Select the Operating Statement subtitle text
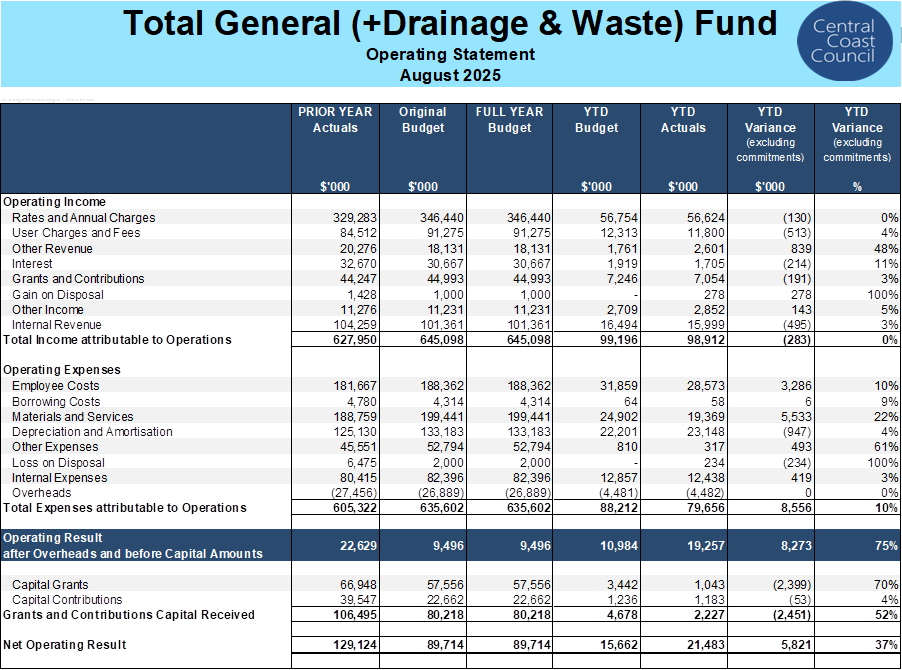 pyautogui.click(x=450, y=55)
